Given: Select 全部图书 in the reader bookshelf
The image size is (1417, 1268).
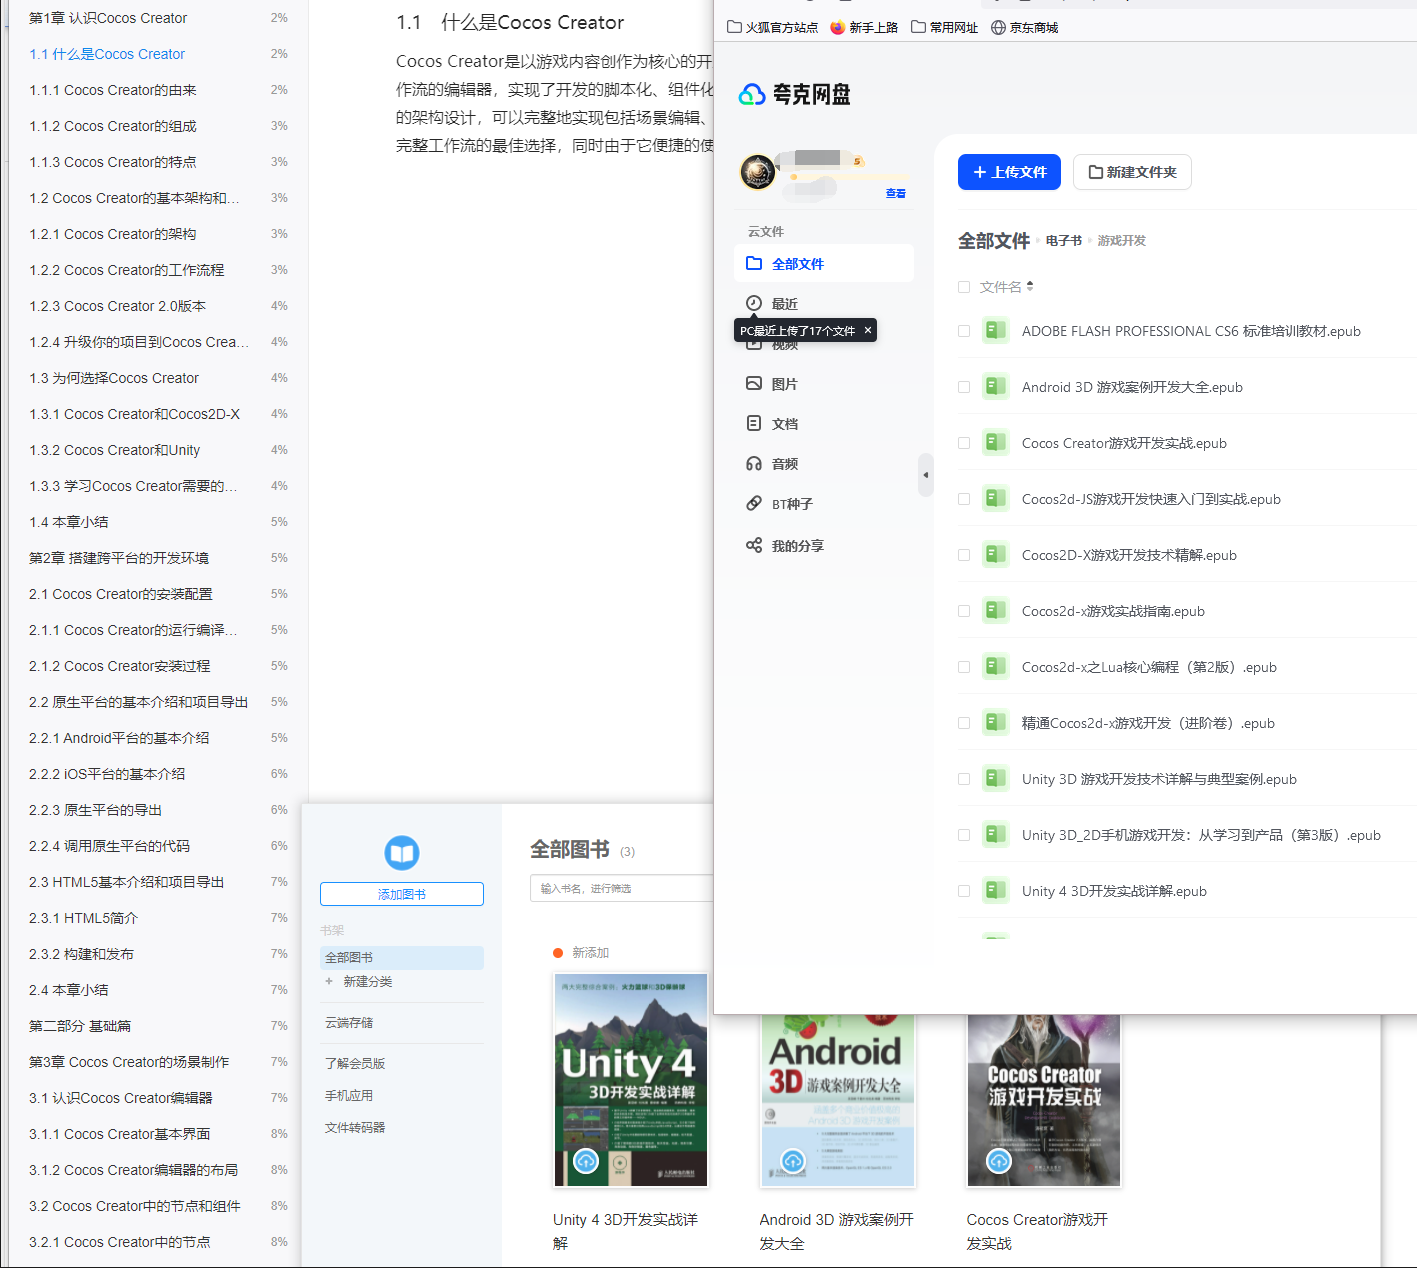Looking at the screenshot, I should 402,957.
